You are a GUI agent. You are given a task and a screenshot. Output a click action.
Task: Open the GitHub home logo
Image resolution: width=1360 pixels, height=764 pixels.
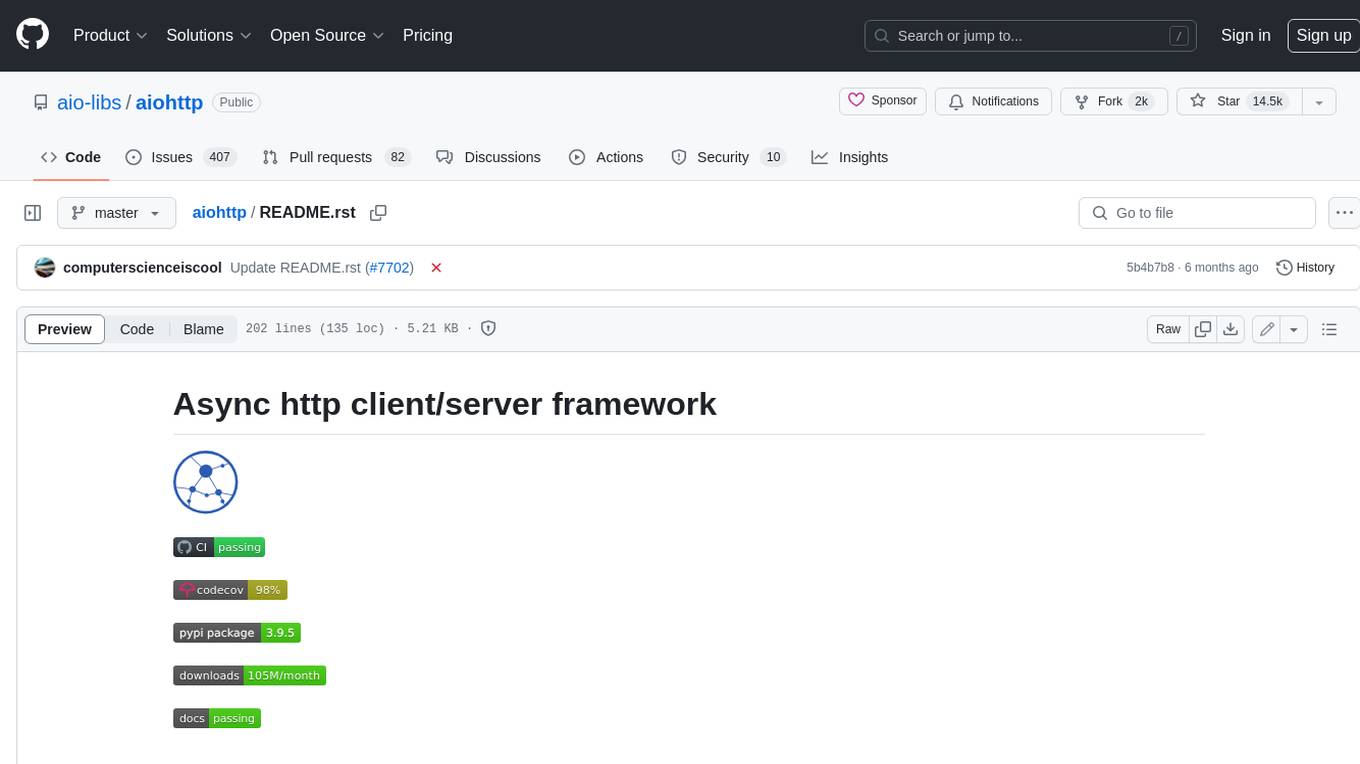[32, 35]
